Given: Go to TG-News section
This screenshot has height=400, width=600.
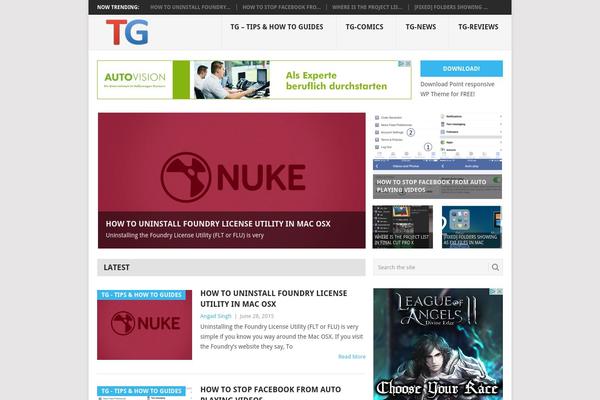Looking at the screenshot, I should tap(421, 27).
